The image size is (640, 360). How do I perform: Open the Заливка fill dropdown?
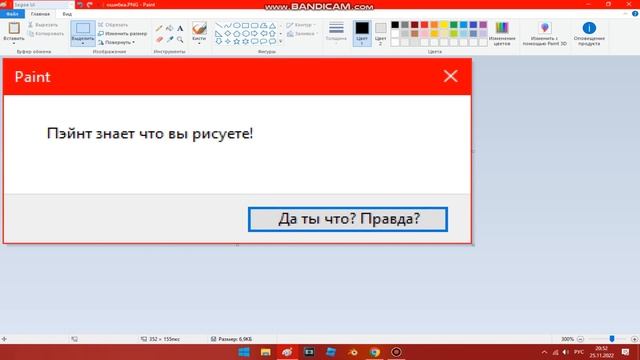[x=302, y=34]
